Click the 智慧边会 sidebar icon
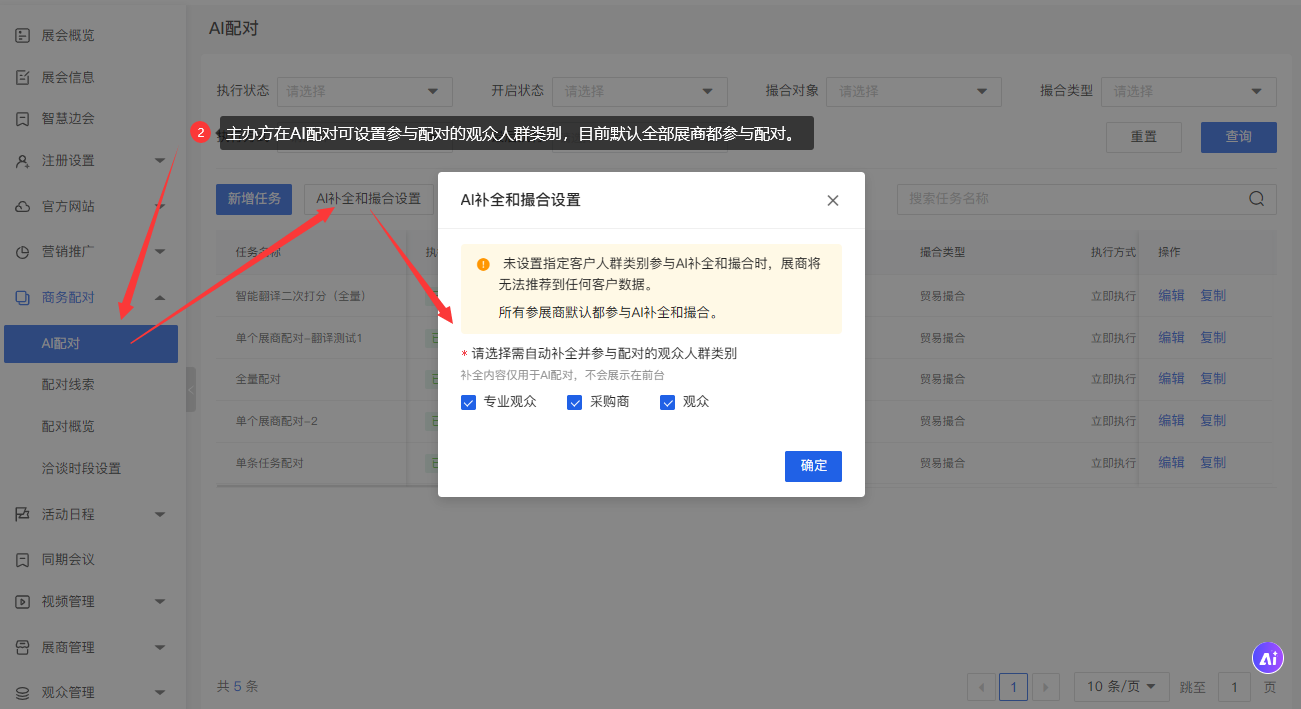This screenshot has width=1301, height=709. tap(22, 119)
